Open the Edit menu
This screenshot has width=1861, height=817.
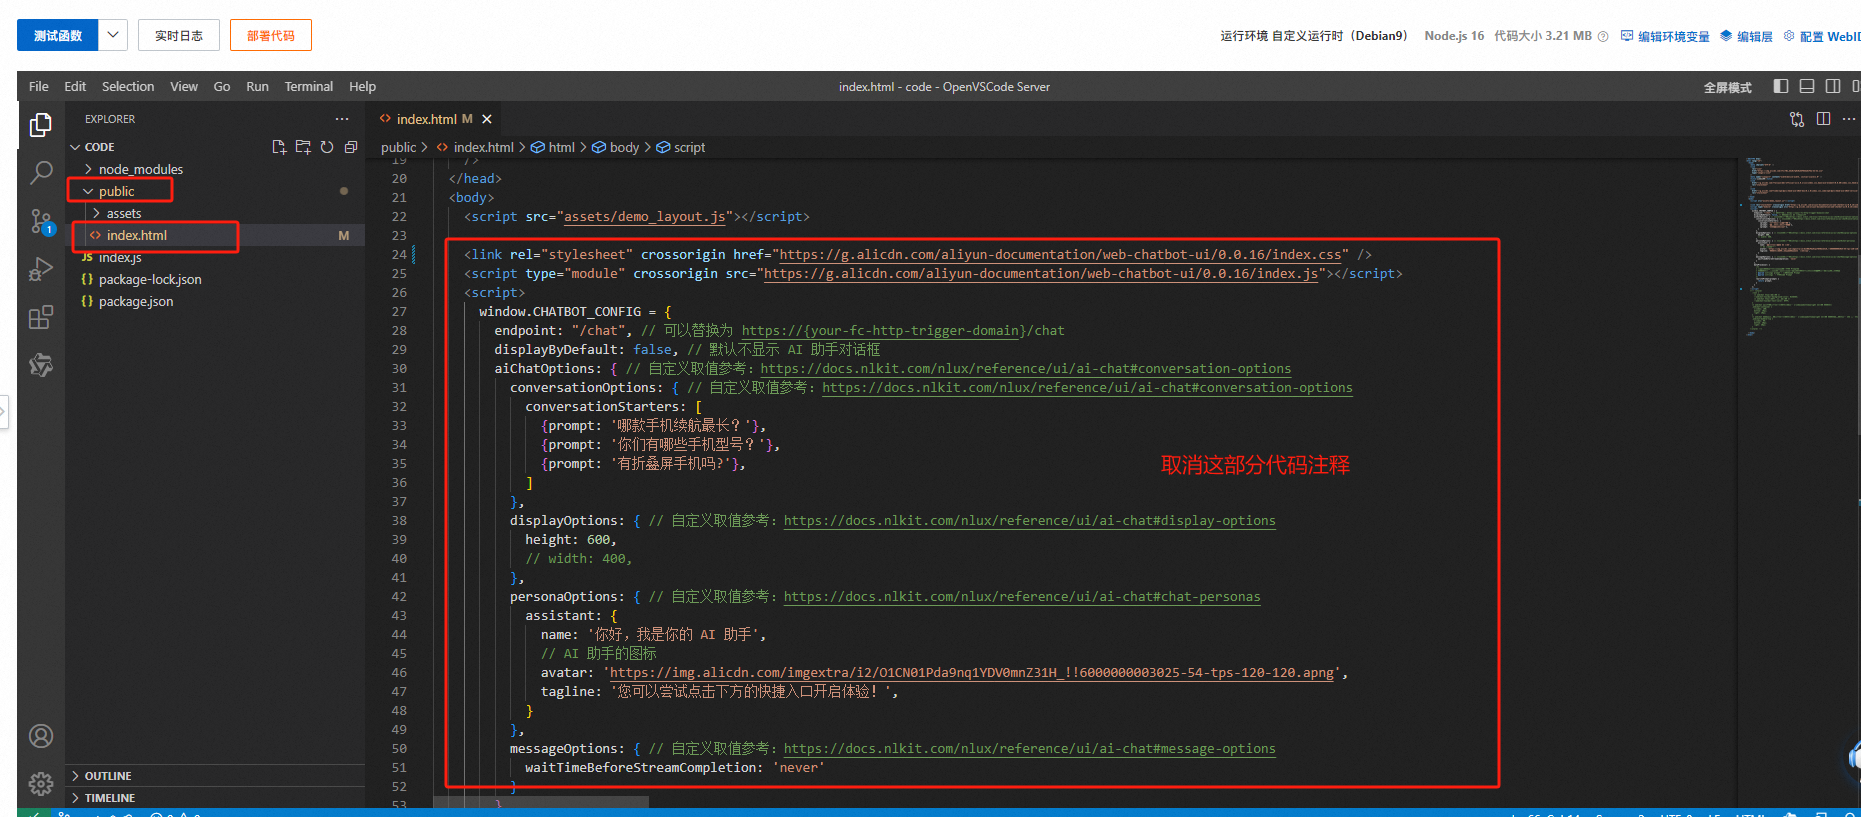[x=75, y=86]
